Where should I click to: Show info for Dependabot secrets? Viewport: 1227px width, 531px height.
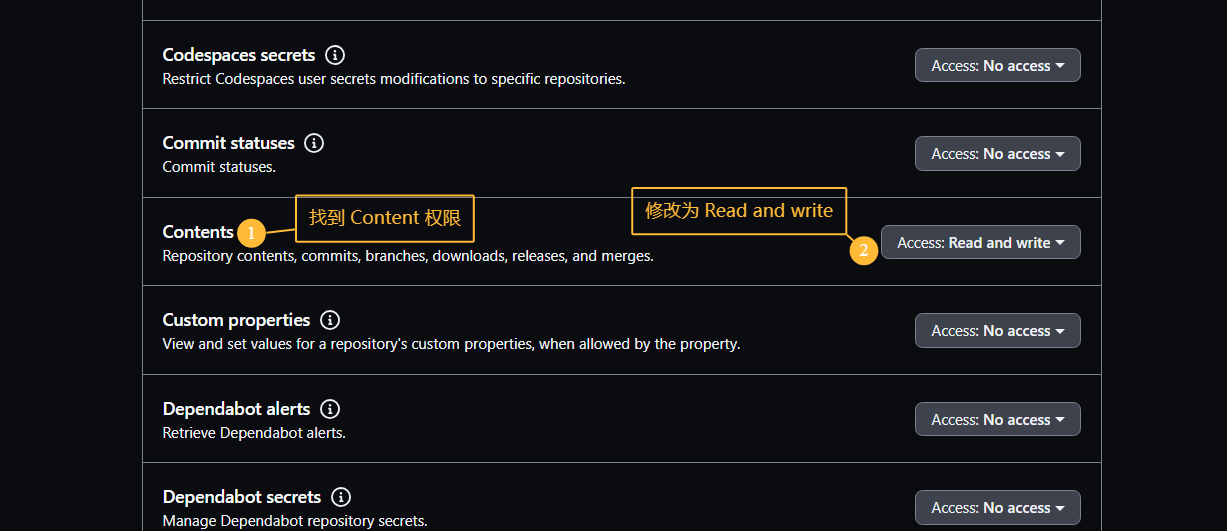pos(341,497)
